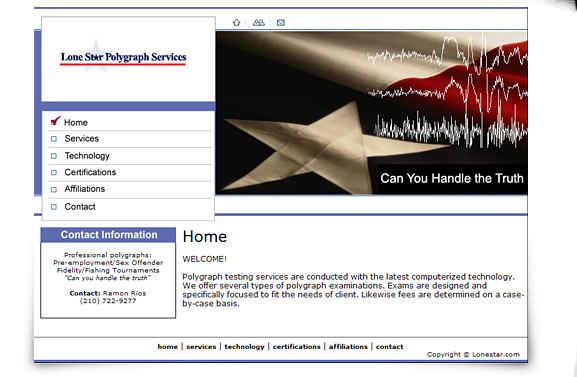Click the square bullet beside Services

click(54, 139)
